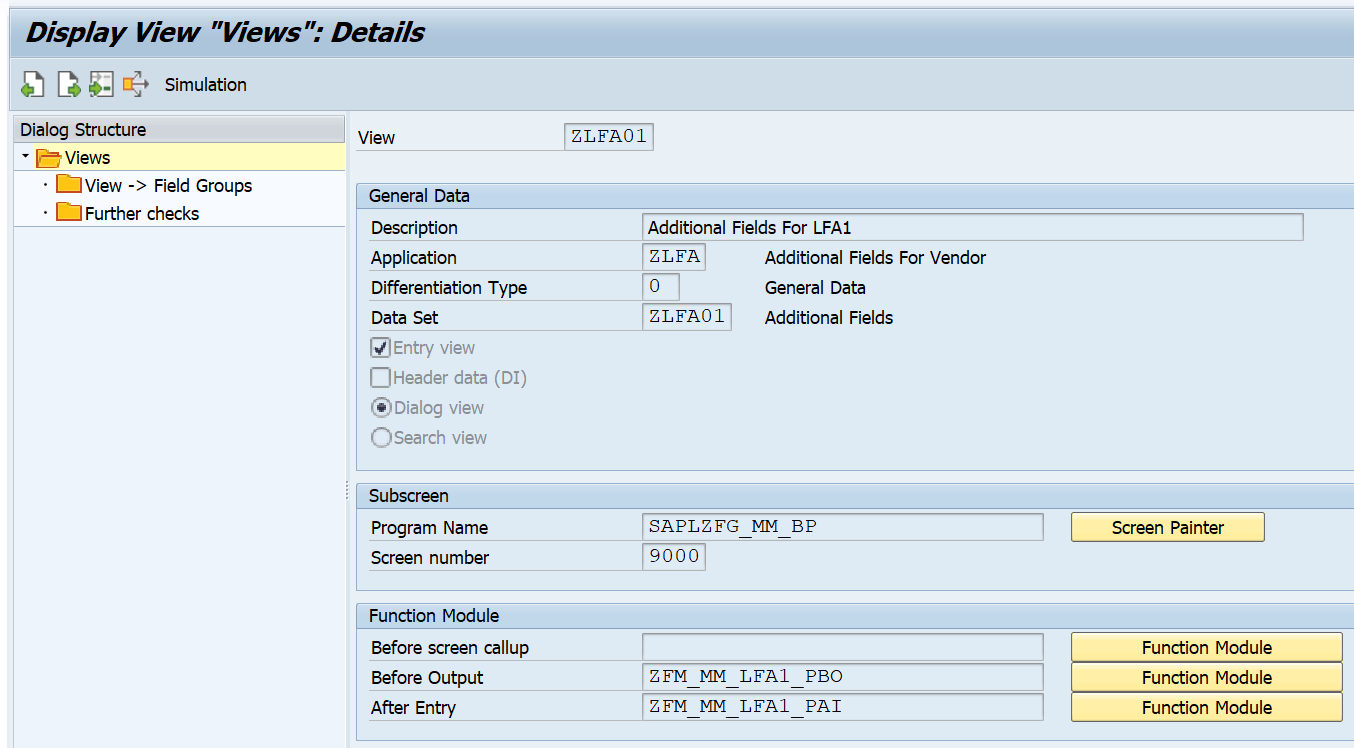Click the Before screen callup field
Screen dimensions: 1354x748
click(x=843, y=647)
